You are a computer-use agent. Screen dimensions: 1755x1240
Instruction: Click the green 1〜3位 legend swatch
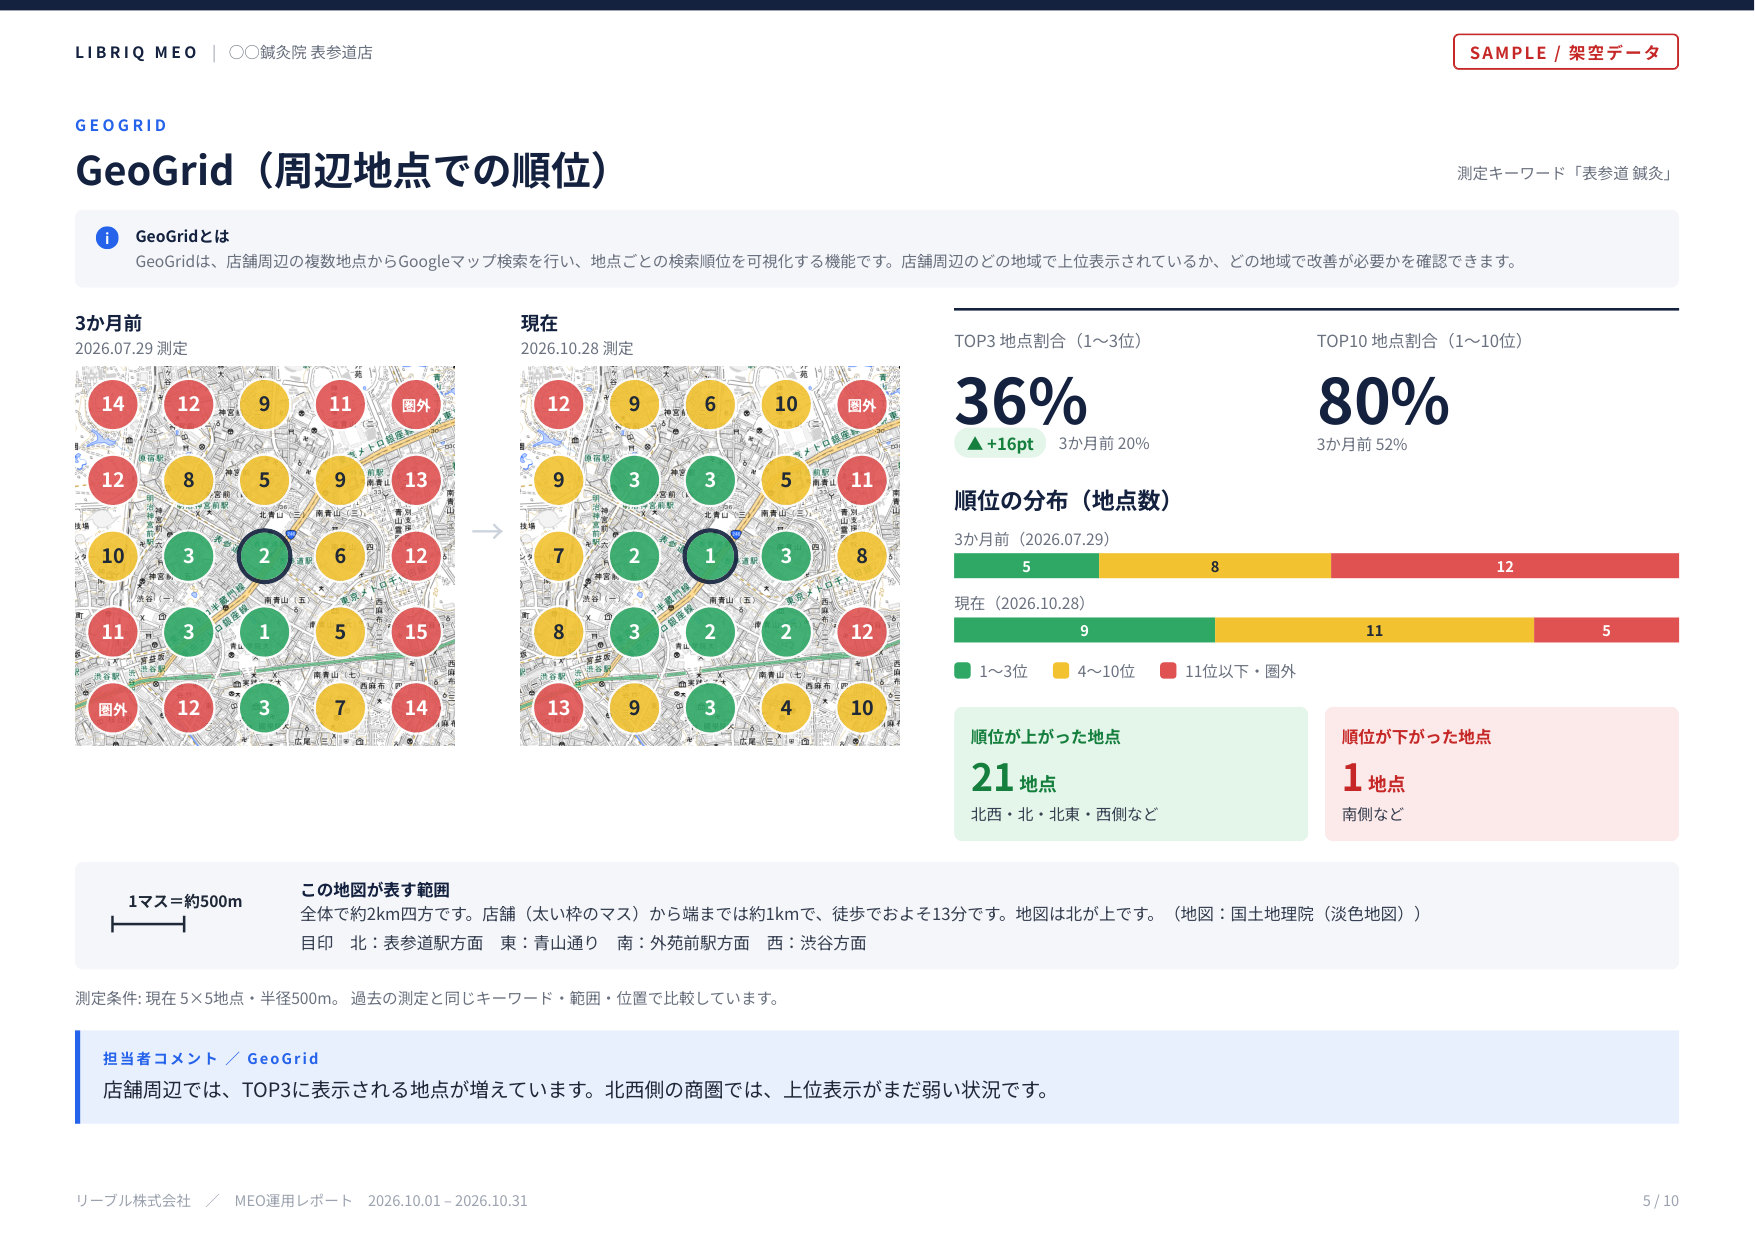click(x=963, y=671)
